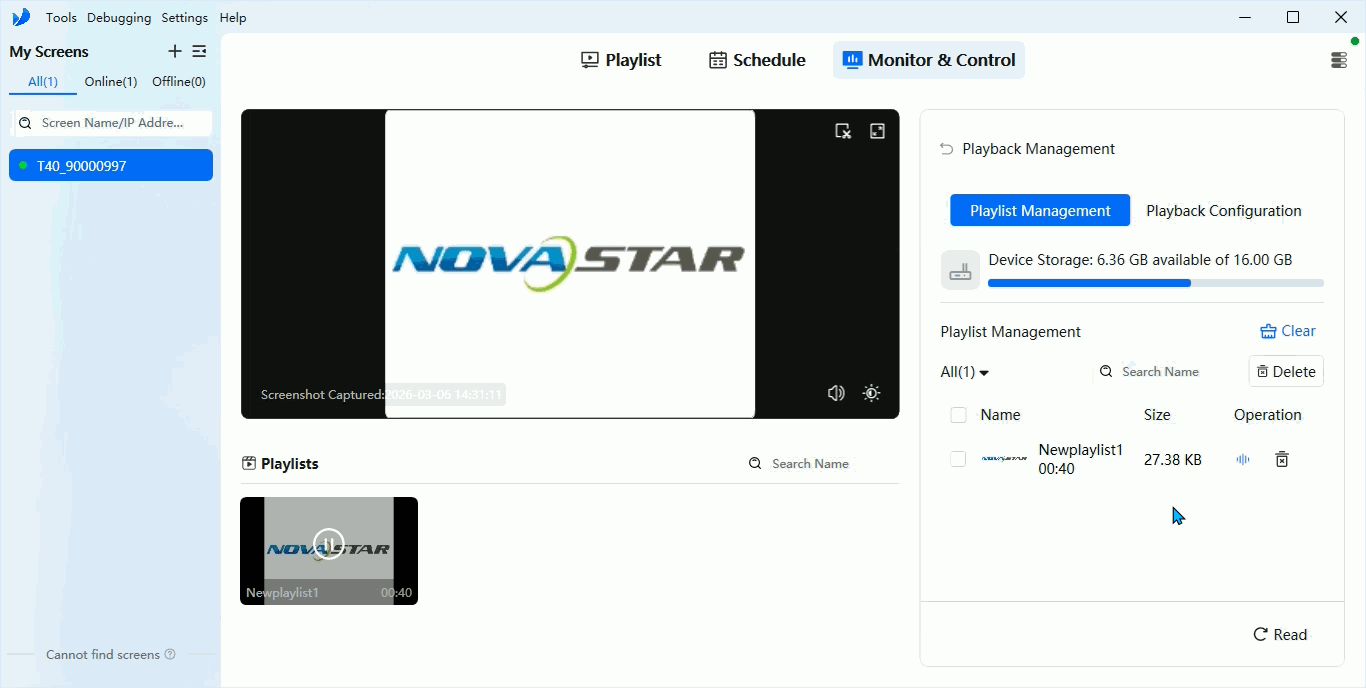Click the device storage progress bar
The height and width of the screenshot is (688, 1366).
click(x=1156, y=283)
